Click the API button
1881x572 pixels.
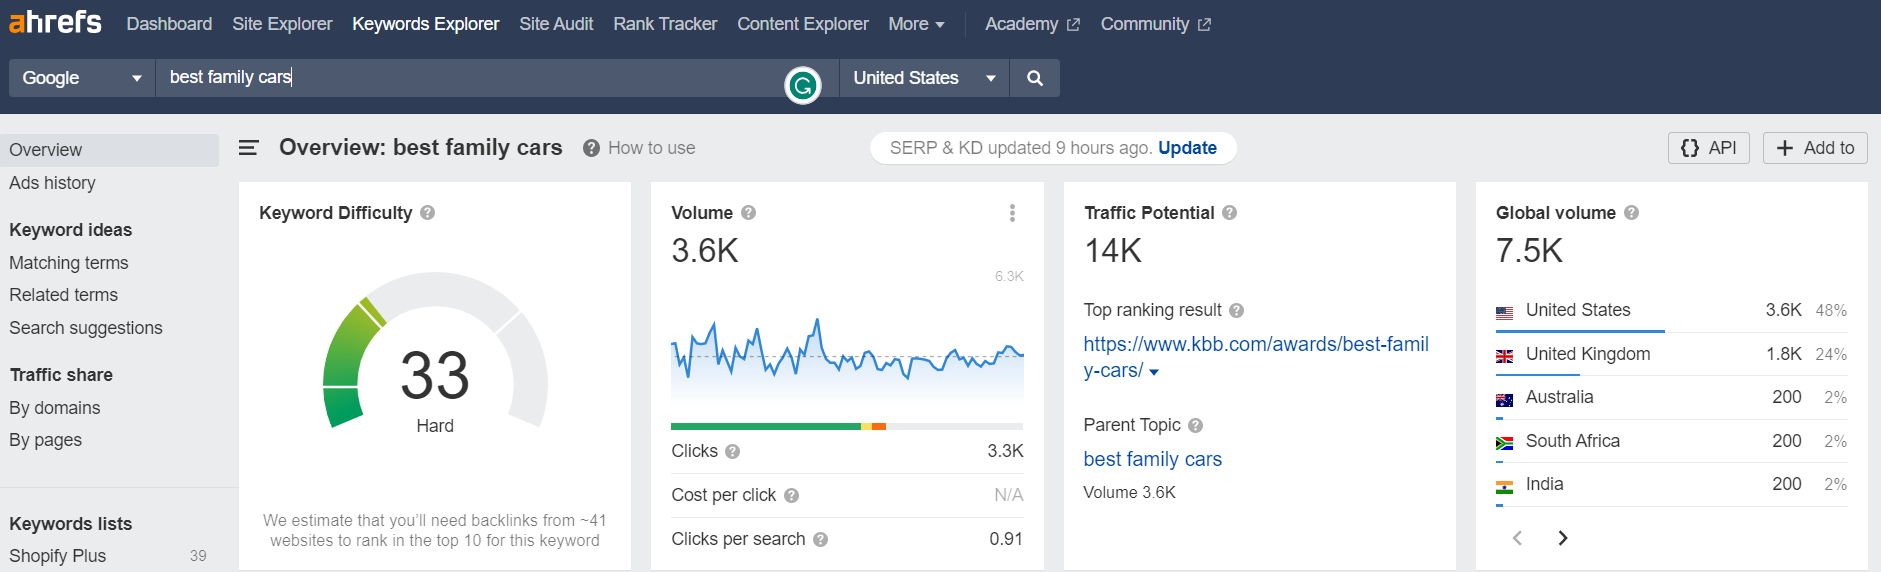tap(1708, 148)
